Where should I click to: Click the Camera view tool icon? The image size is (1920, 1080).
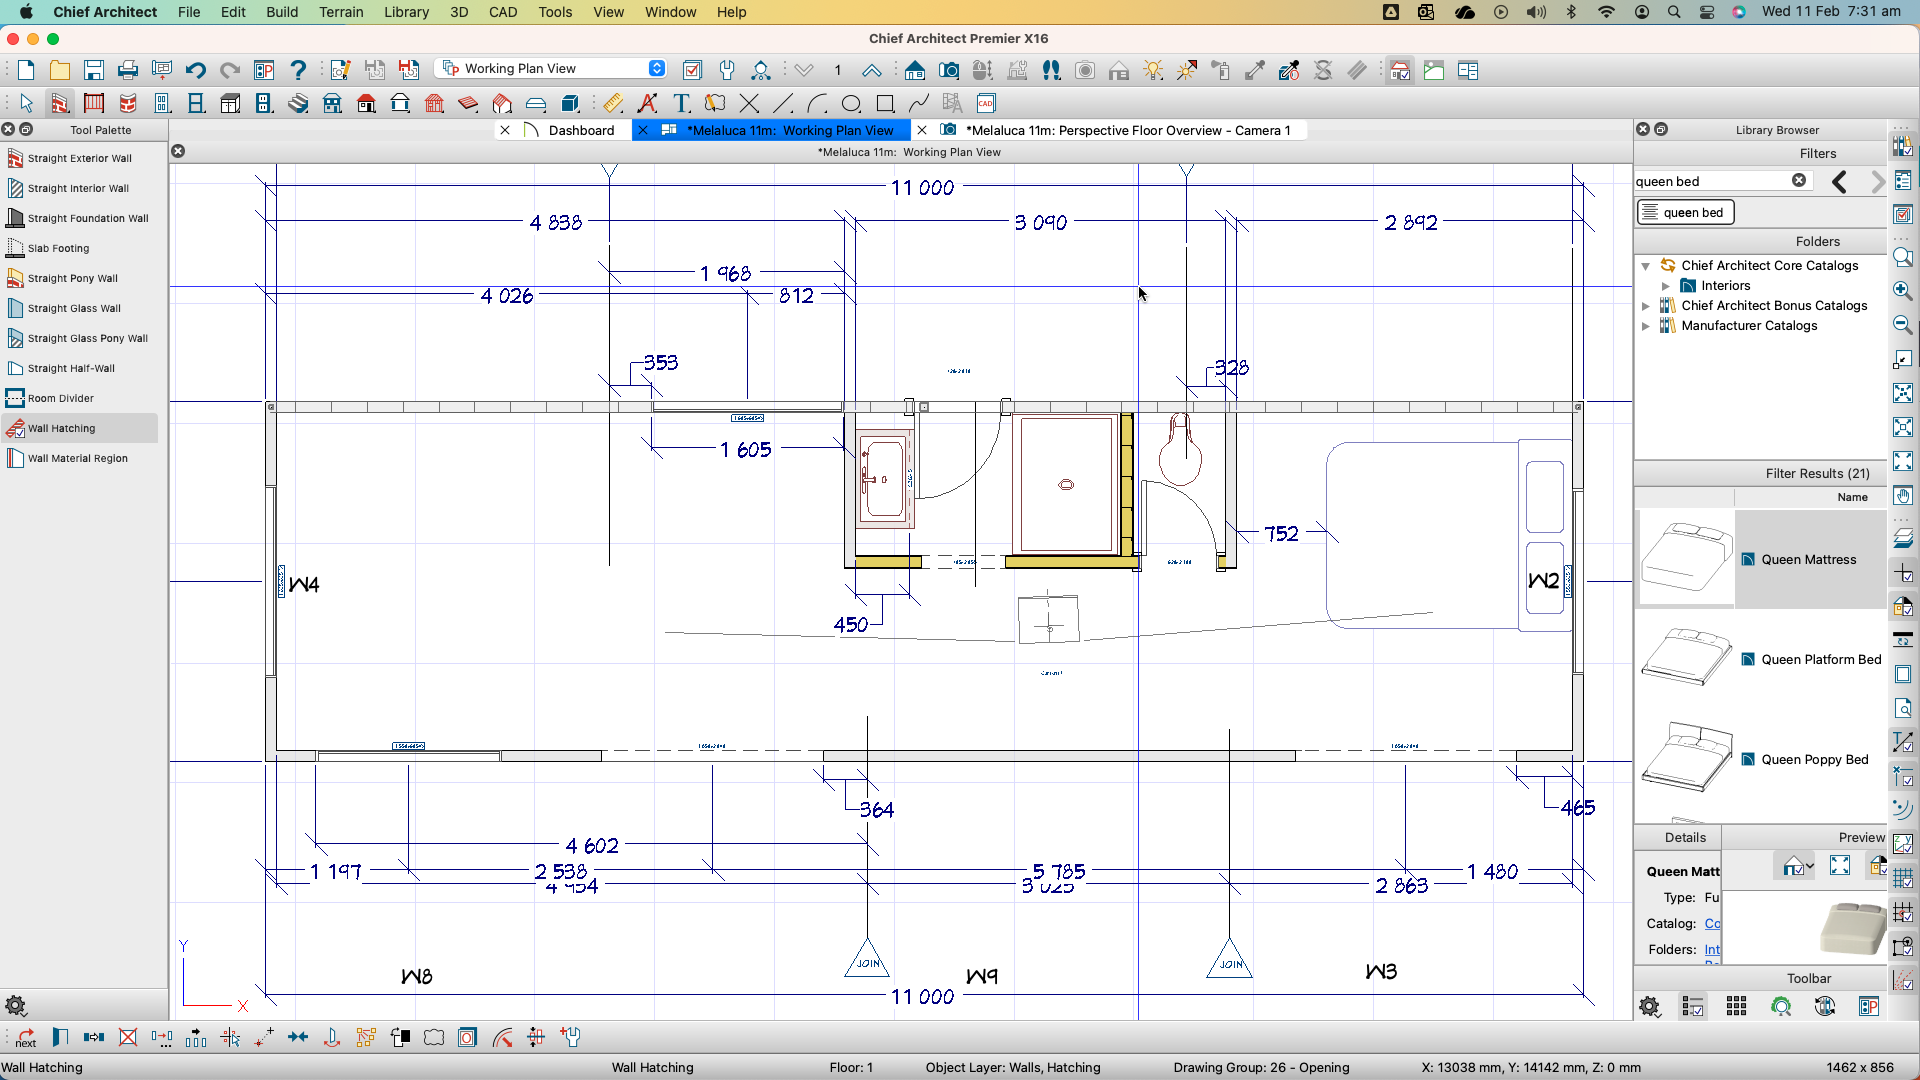tap(948, 70)
